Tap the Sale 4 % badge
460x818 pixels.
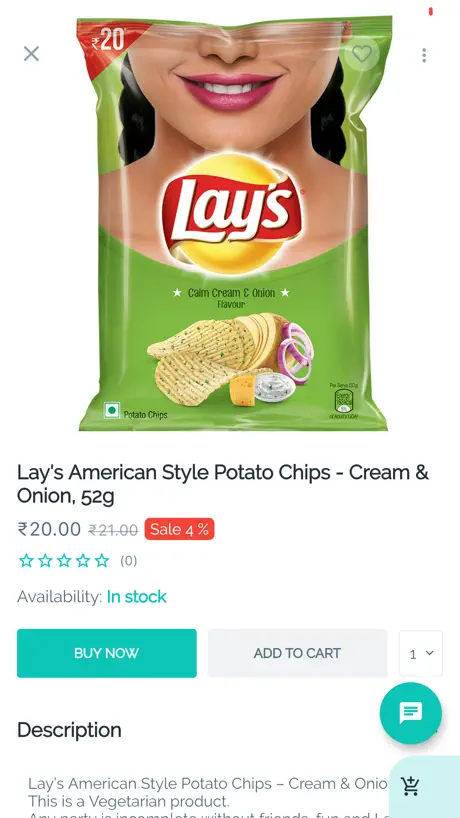pos(179,530)
